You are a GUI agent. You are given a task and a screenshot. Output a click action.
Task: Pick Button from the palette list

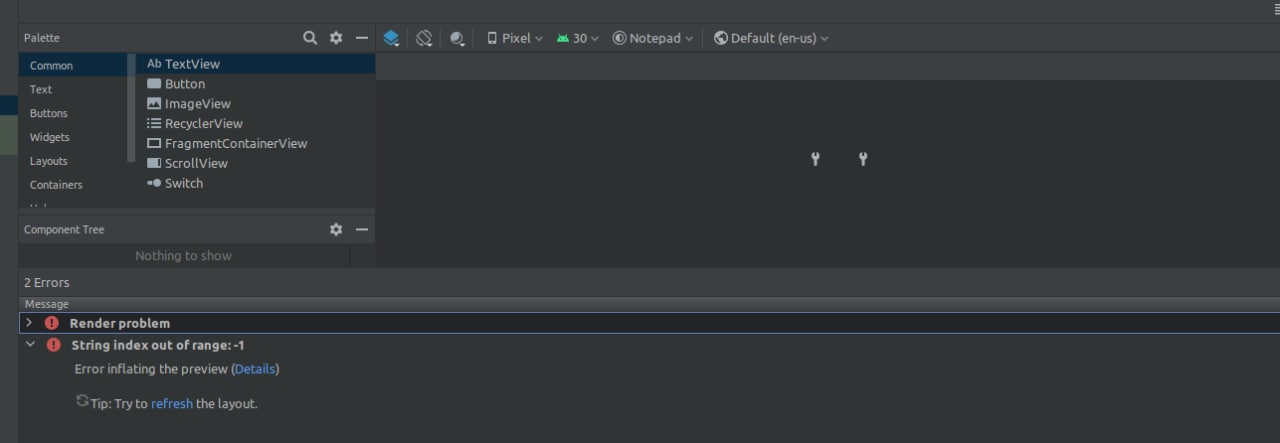(255, 84)
